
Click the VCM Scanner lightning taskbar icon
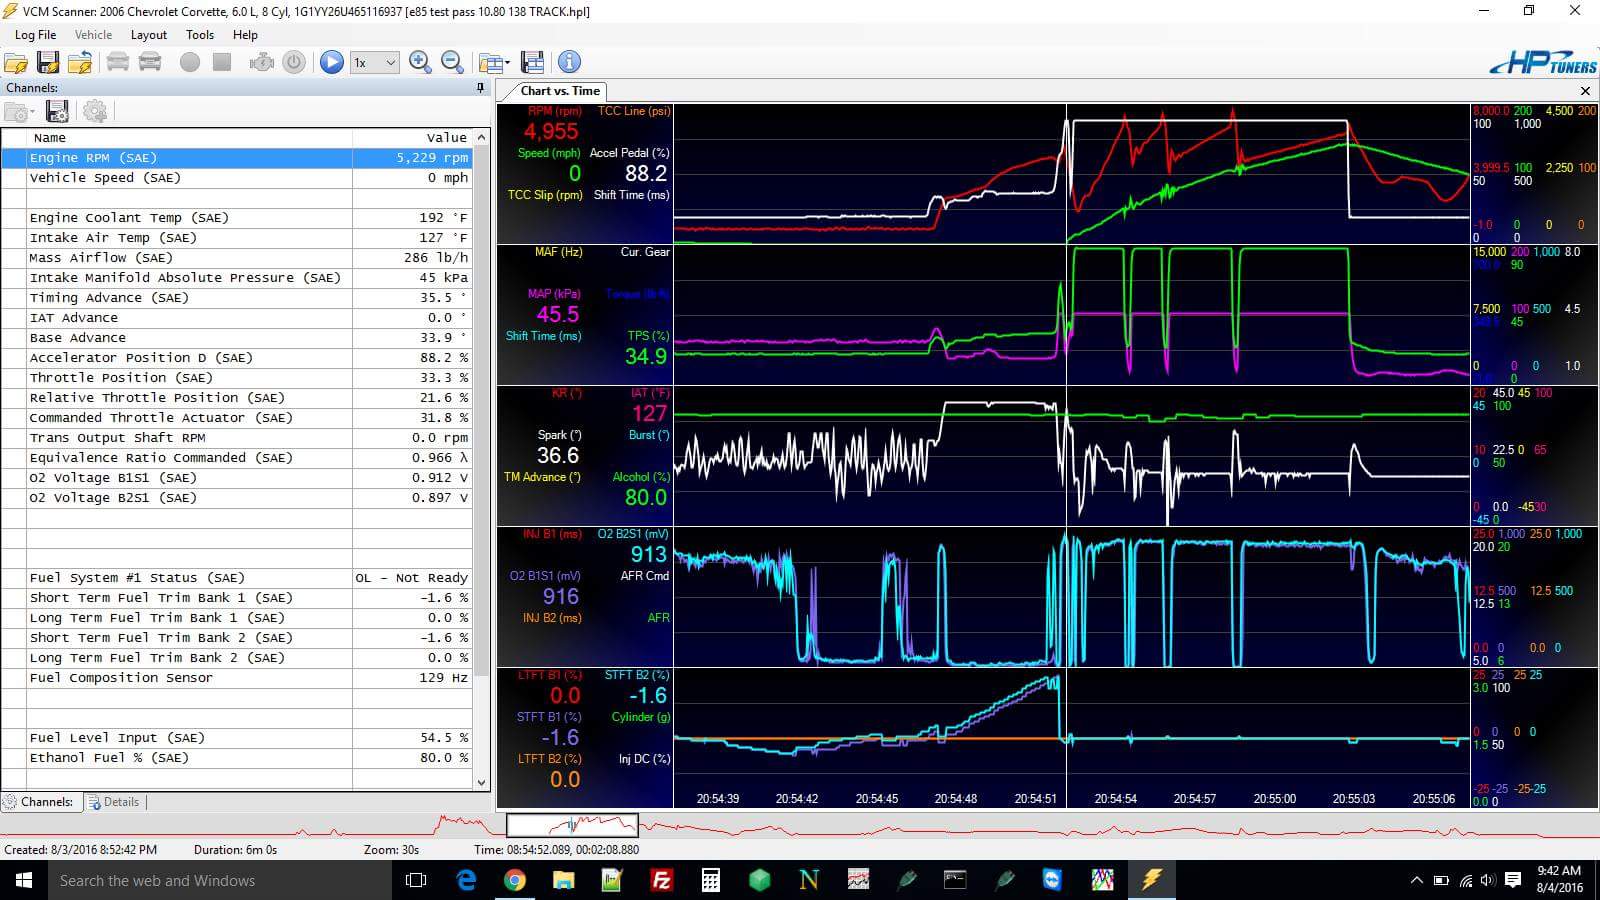1151,880
